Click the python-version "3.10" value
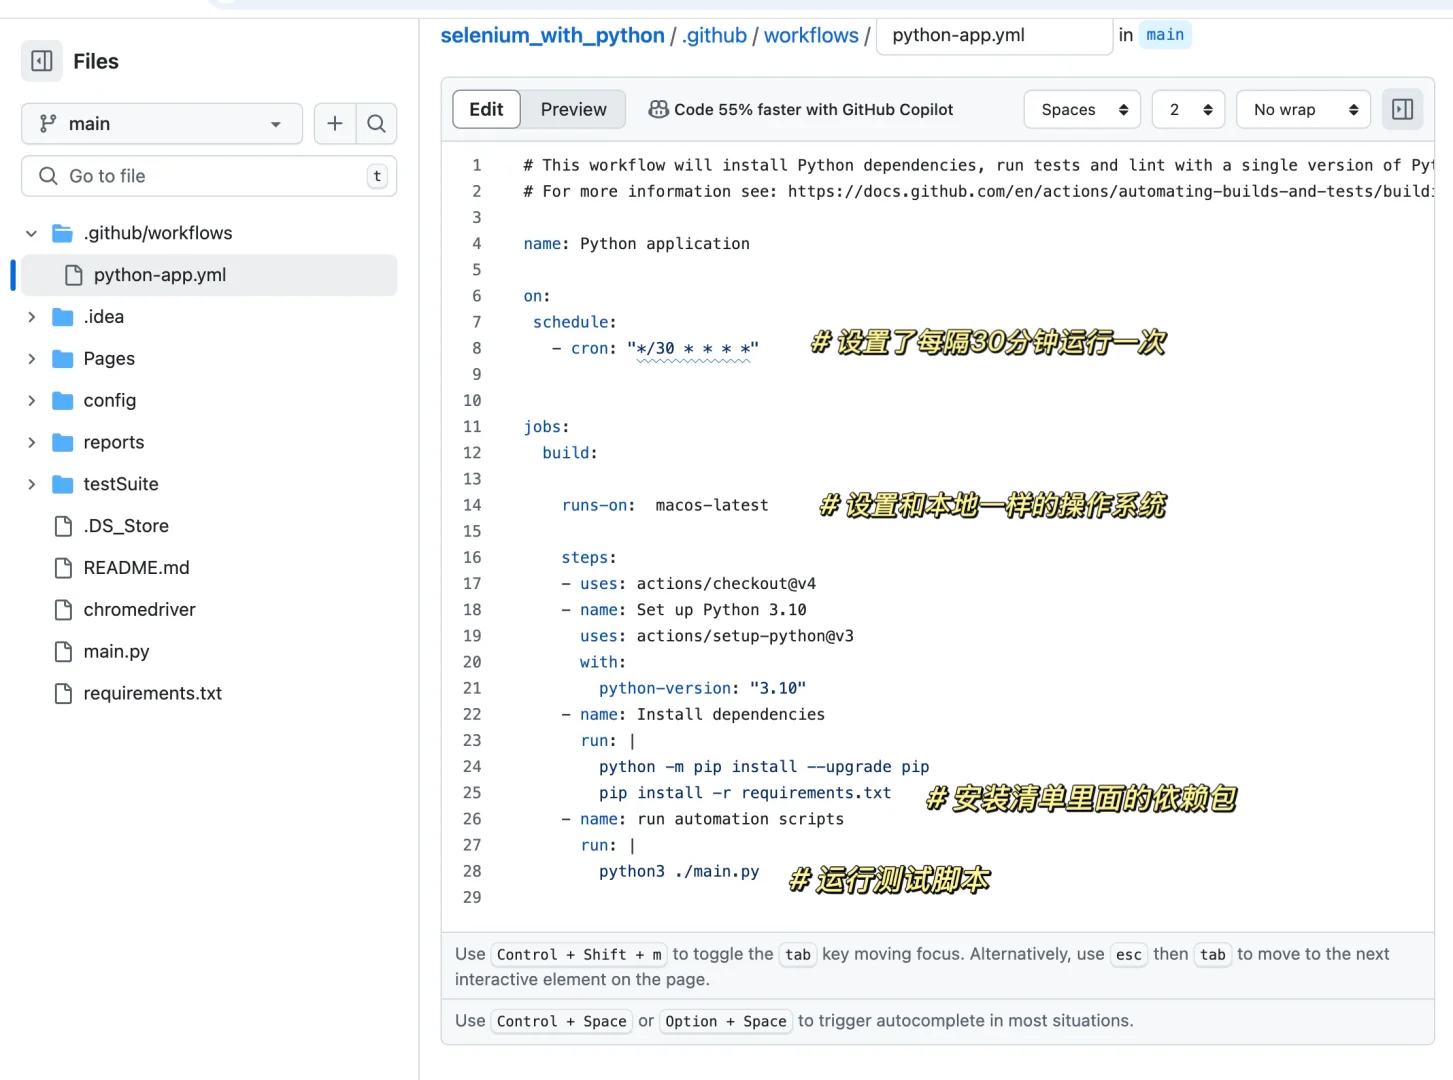The height and width of the screenshot is (1080, 1453). (778, 689)
